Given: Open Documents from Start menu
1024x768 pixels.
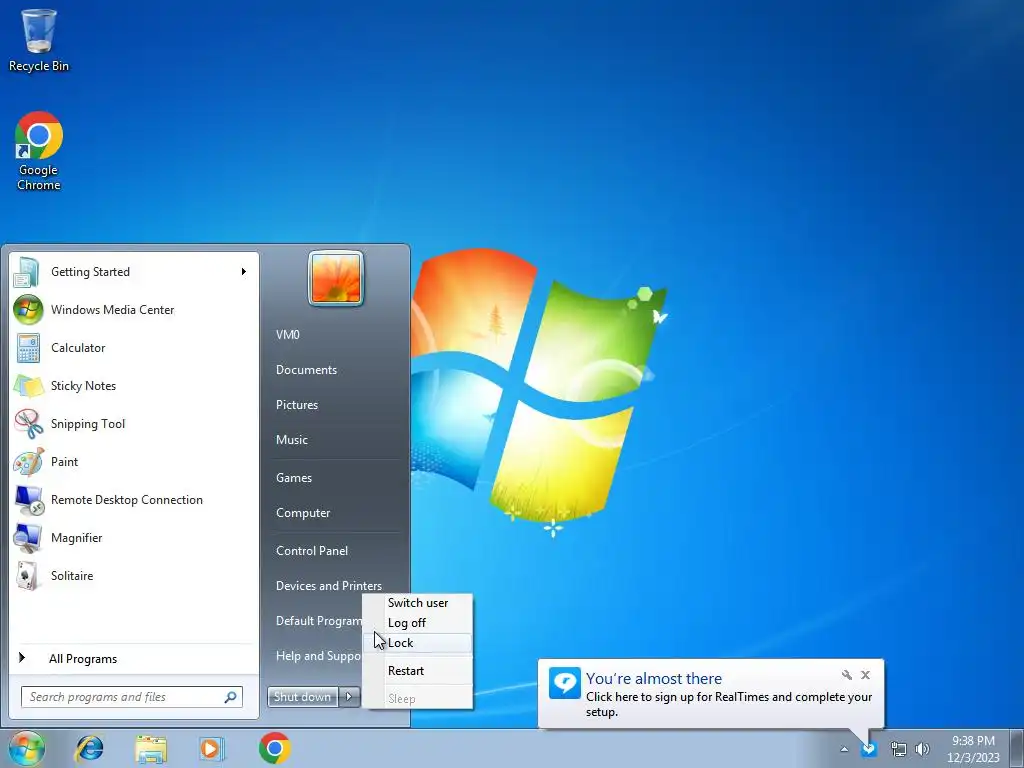Looking at the screenshot, I should coord(306,370).
